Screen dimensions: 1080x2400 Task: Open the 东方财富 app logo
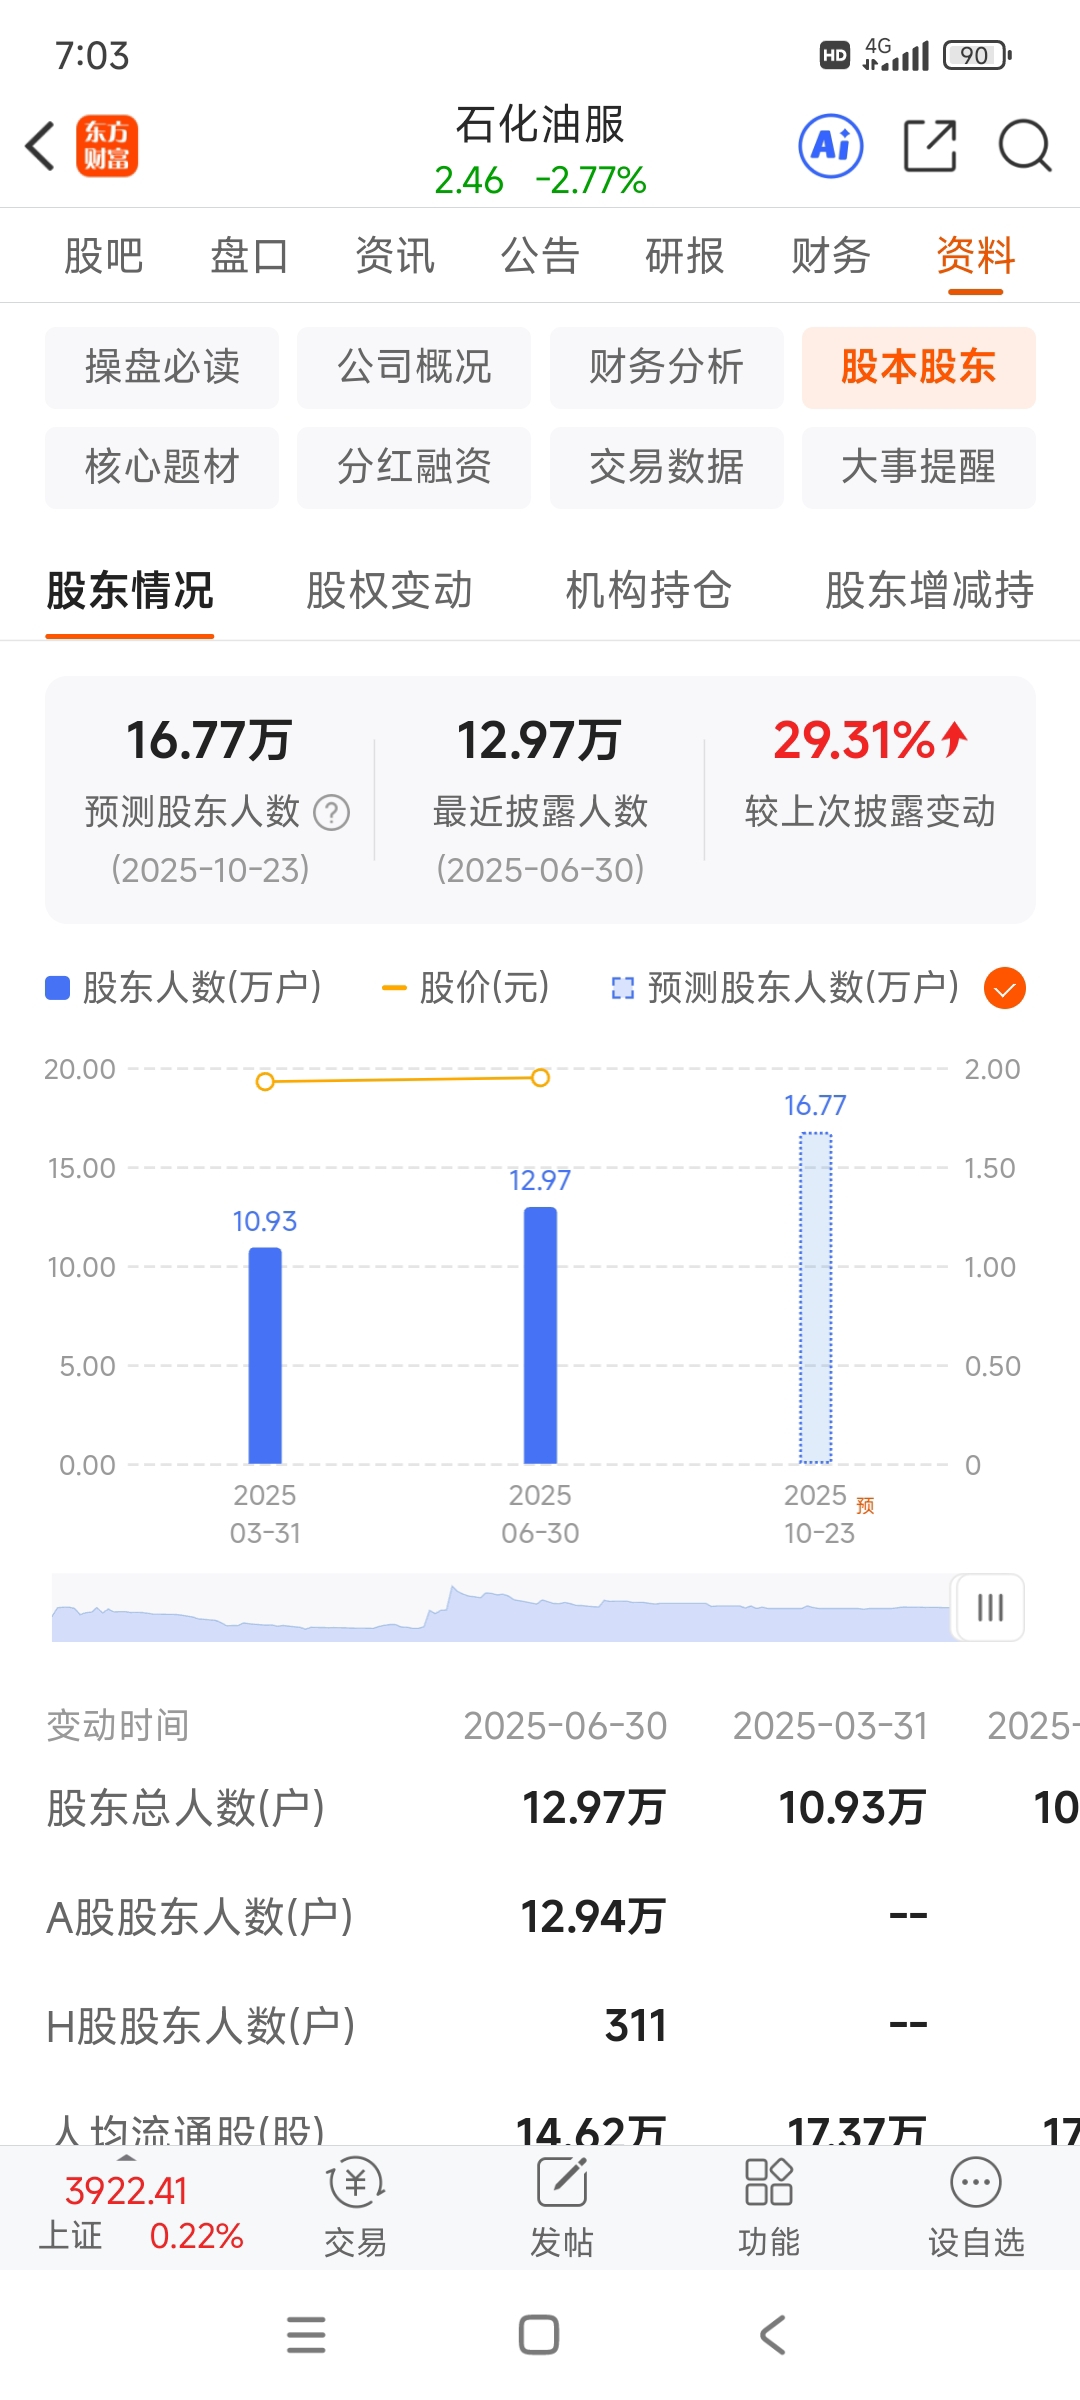(107, 146)
